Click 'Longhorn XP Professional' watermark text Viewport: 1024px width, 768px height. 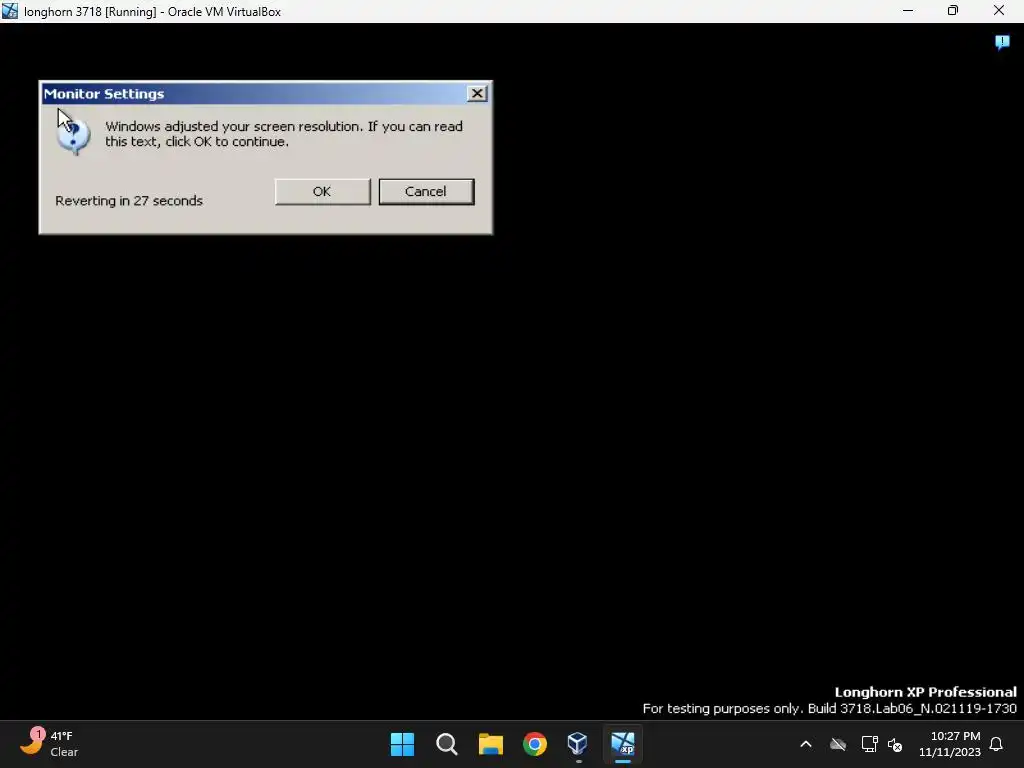(925, 692)
